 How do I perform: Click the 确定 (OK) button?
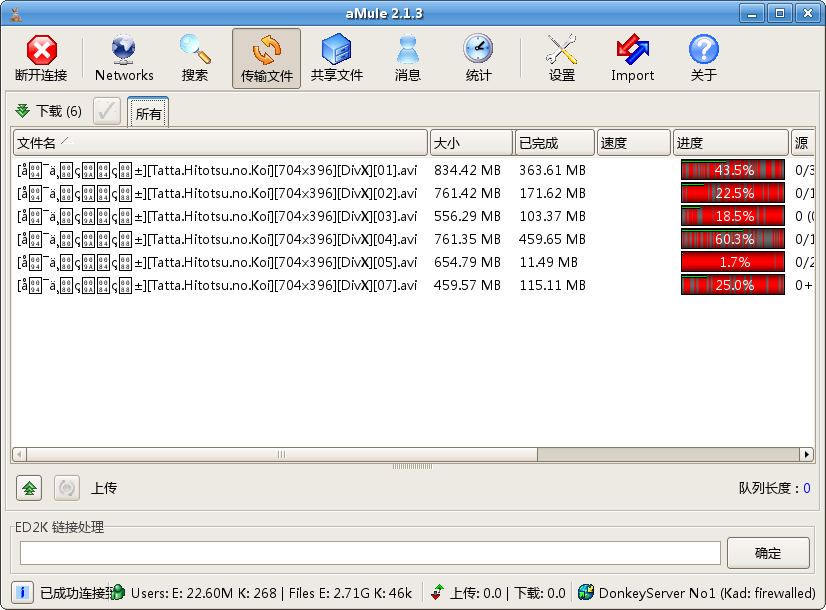pos(768,553)
